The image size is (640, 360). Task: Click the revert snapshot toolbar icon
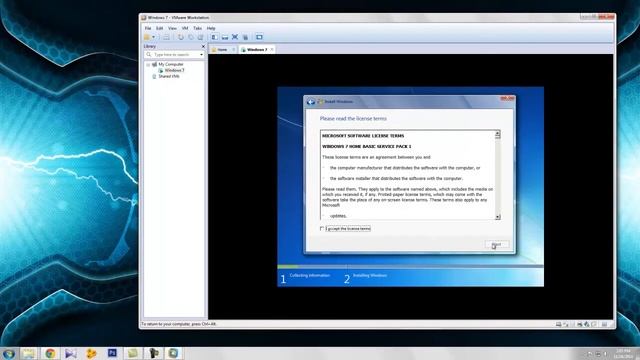[x=191, y=37]
